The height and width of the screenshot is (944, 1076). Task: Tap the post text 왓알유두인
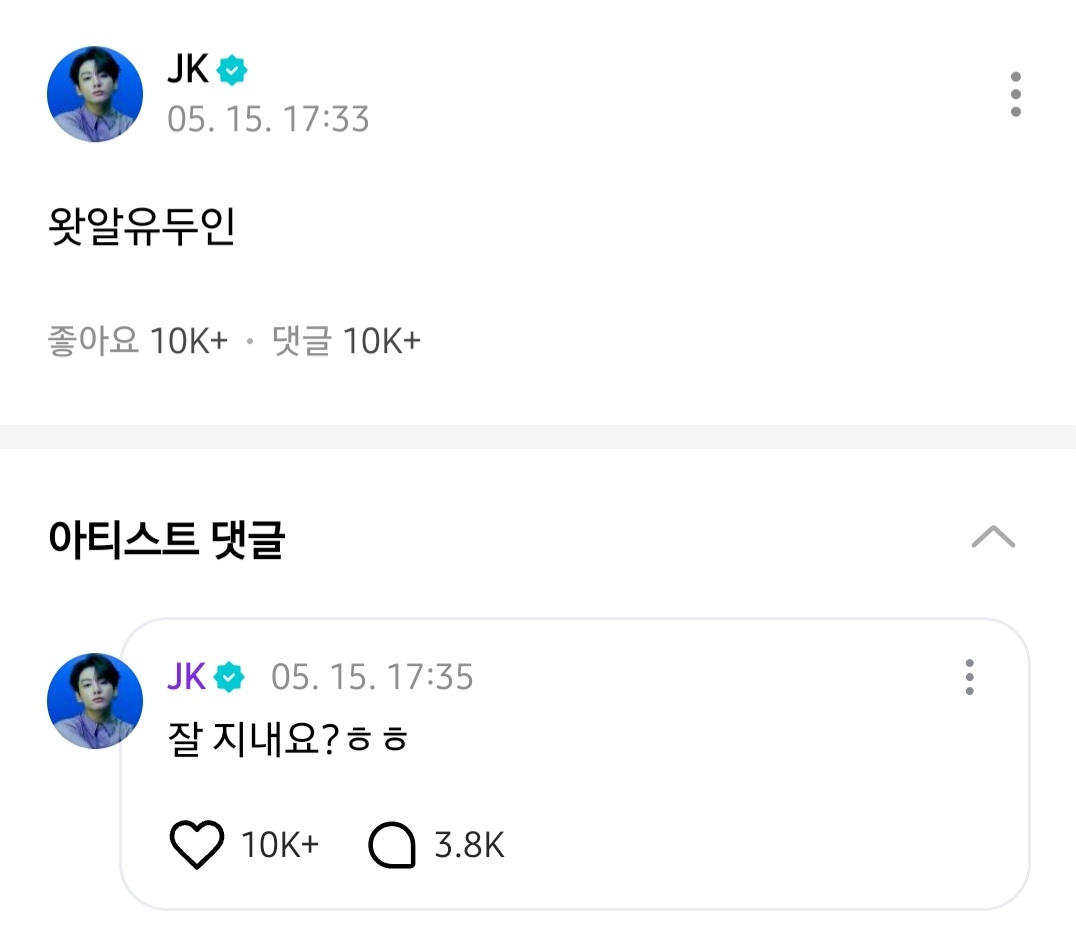142,227
